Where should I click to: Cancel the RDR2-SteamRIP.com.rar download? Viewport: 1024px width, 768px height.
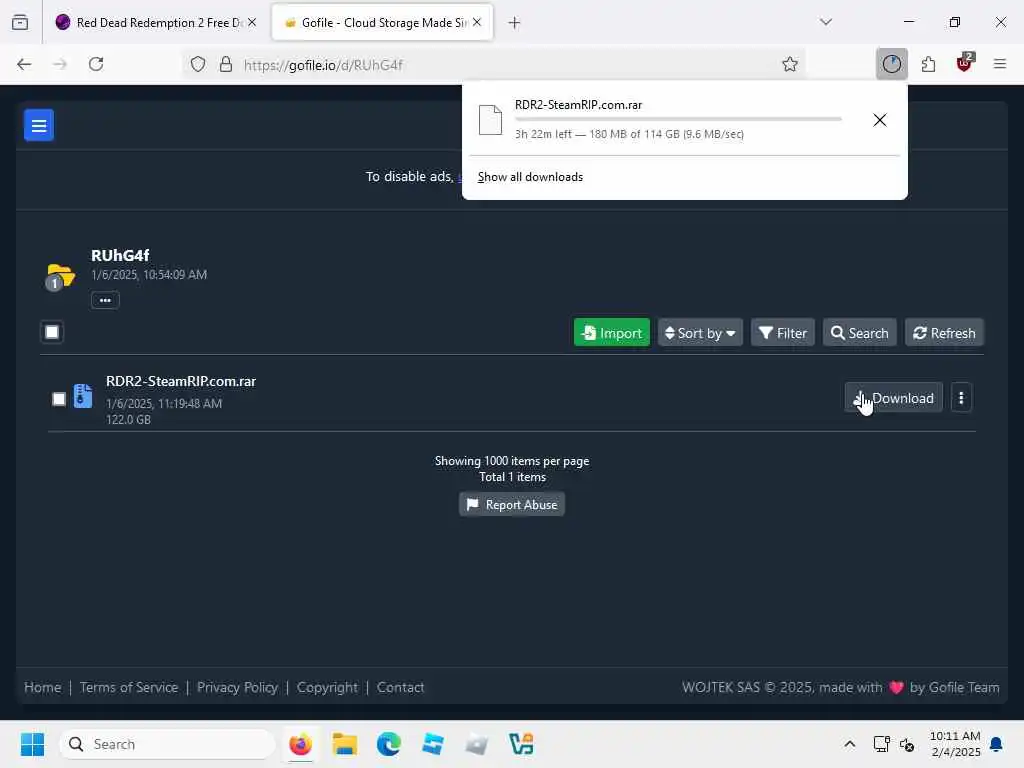coord(880,120)
